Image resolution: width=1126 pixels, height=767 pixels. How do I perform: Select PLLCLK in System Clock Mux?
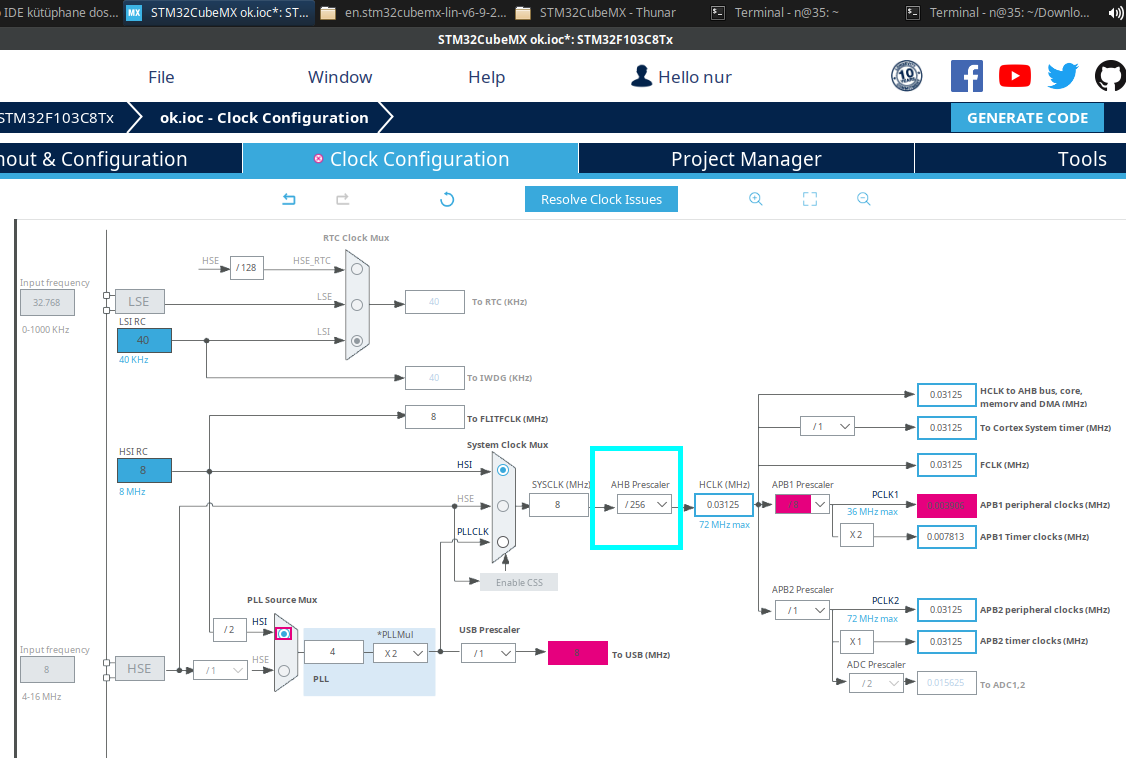[x=502, y=542]
